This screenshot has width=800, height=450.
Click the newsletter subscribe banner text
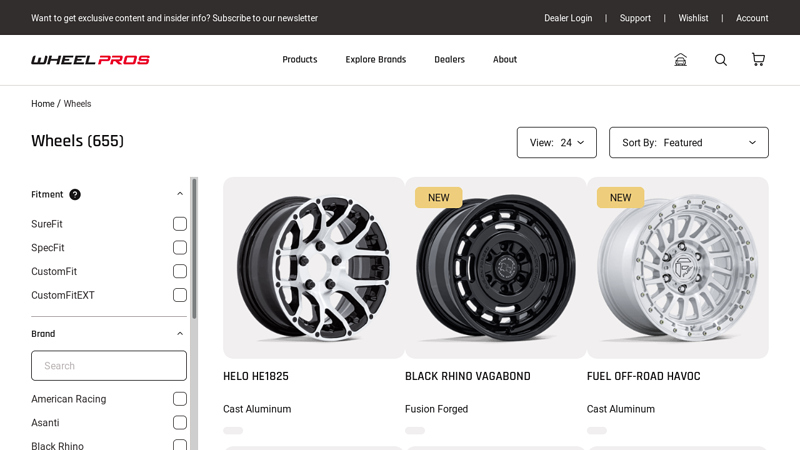click(x=174, y=18)
